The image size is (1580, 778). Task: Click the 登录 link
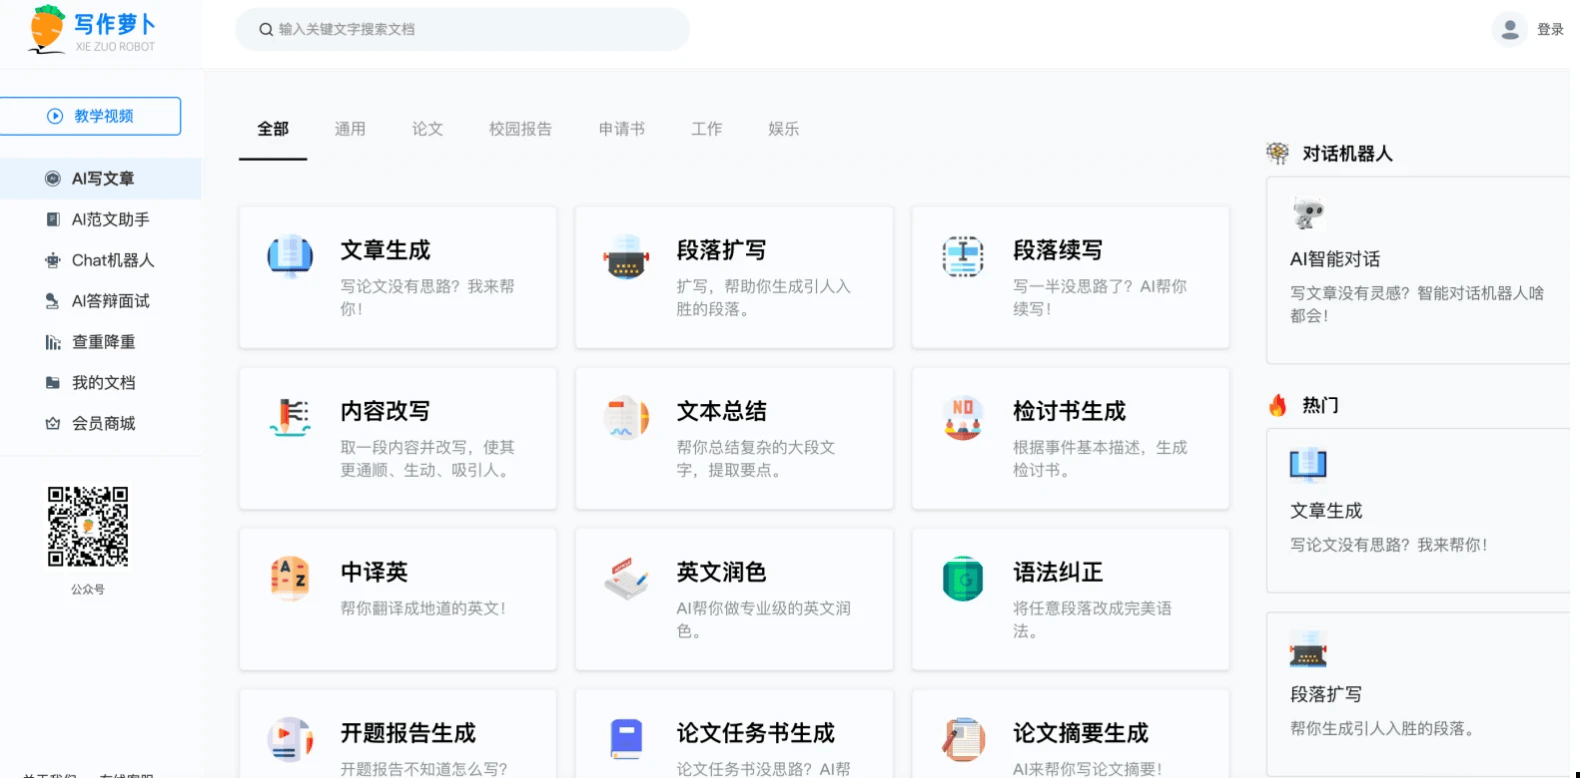click(x=1550, y=30)
